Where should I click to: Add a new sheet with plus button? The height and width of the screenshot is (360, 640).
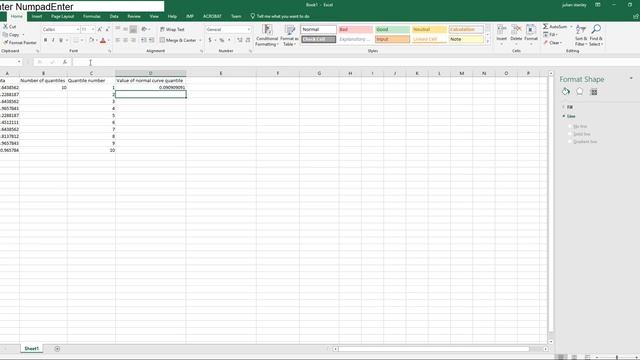coord(57,349)
